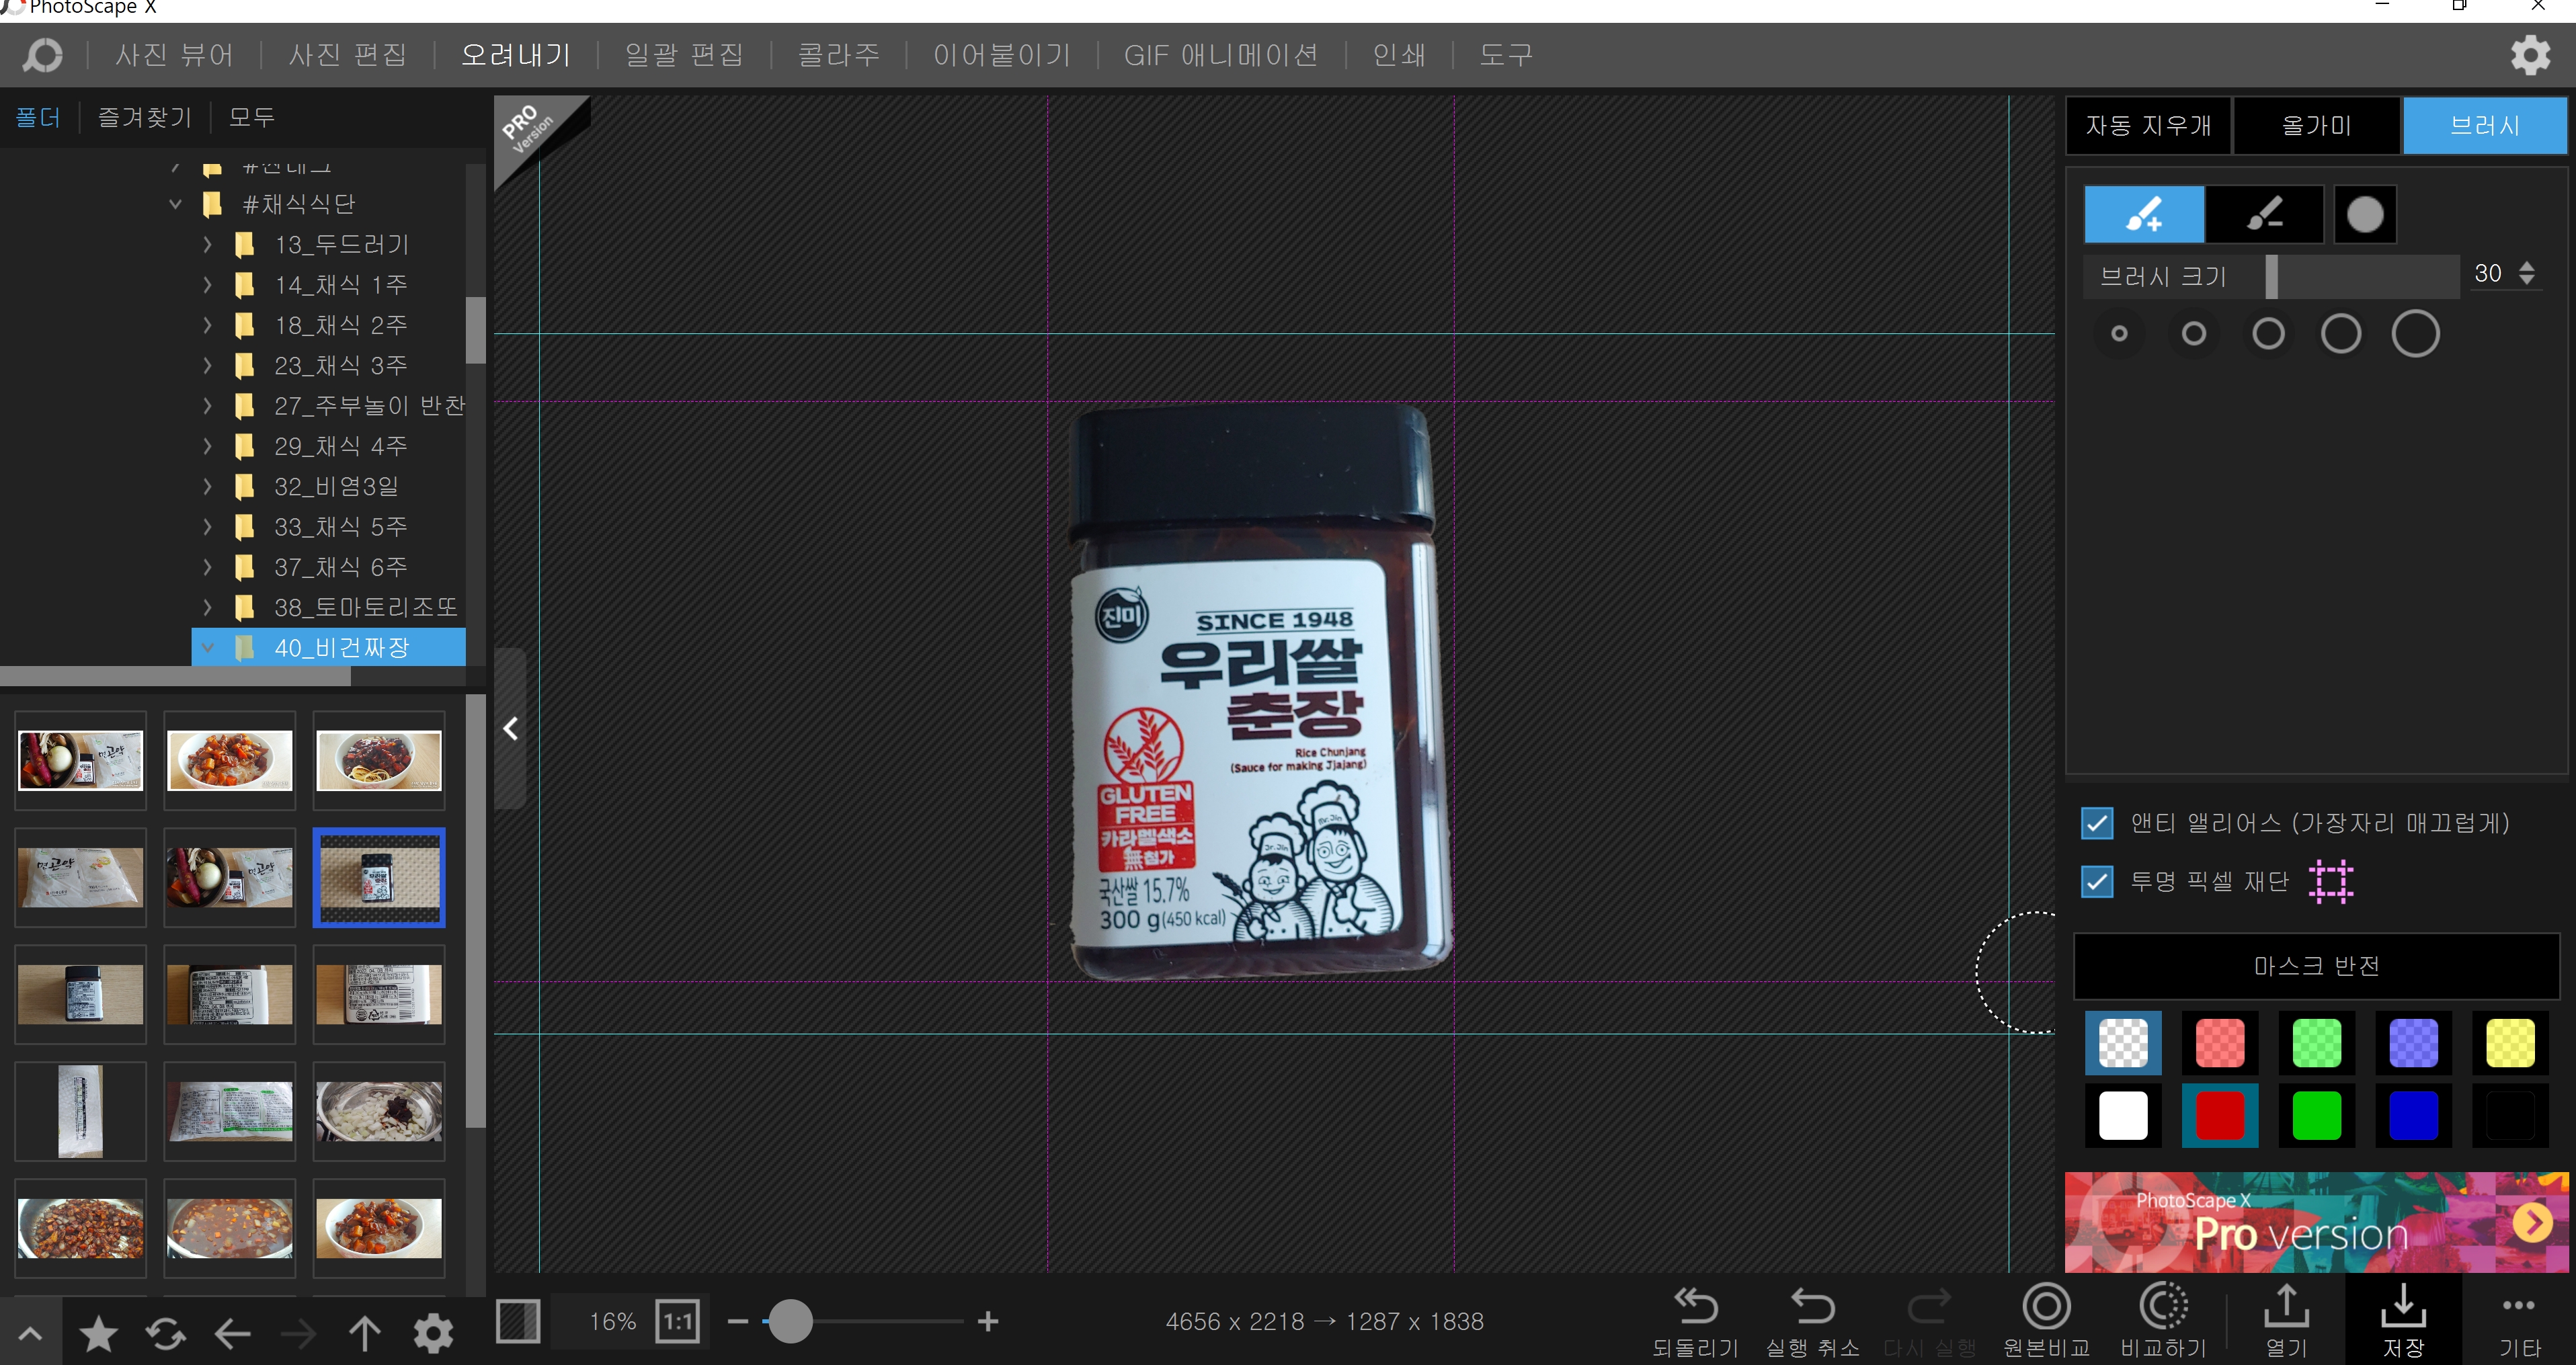
Task: Select the add-mask brush tool
Action: [2143, 214]
